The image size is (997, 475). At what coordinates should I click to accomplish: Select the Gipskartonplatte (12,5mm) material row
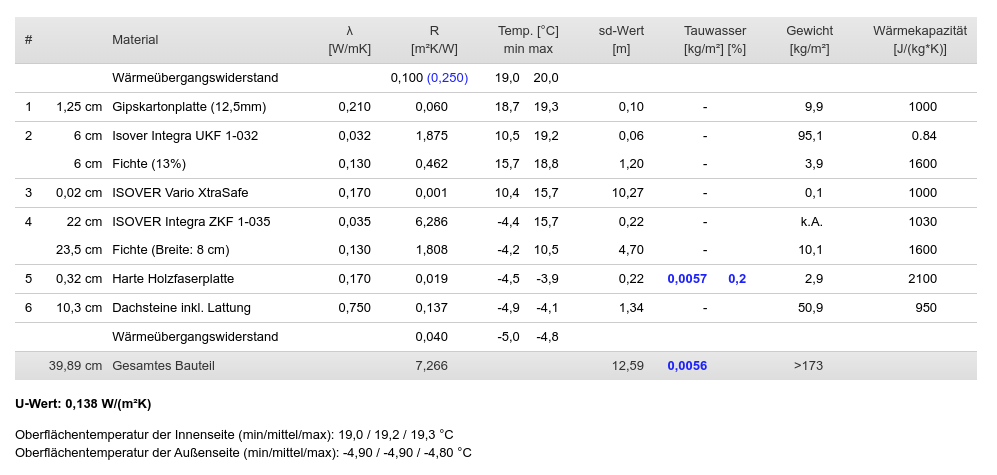click(496, 107)
